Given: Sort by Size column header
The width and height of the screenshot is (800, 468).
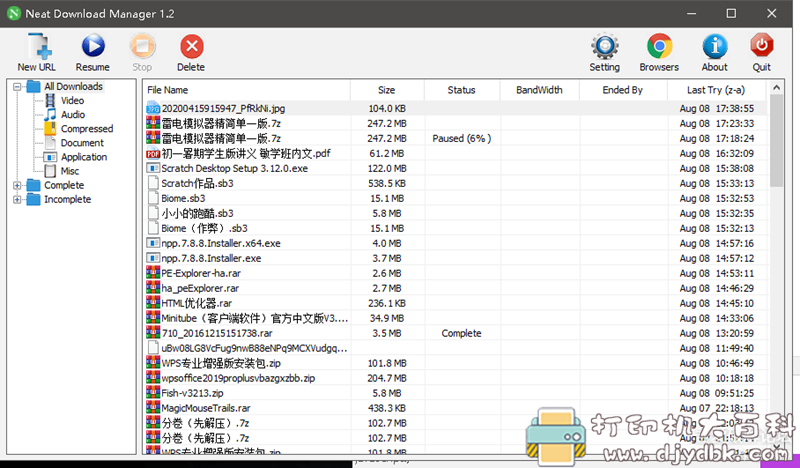Looking at the screenshot, I should click(387, 90).
